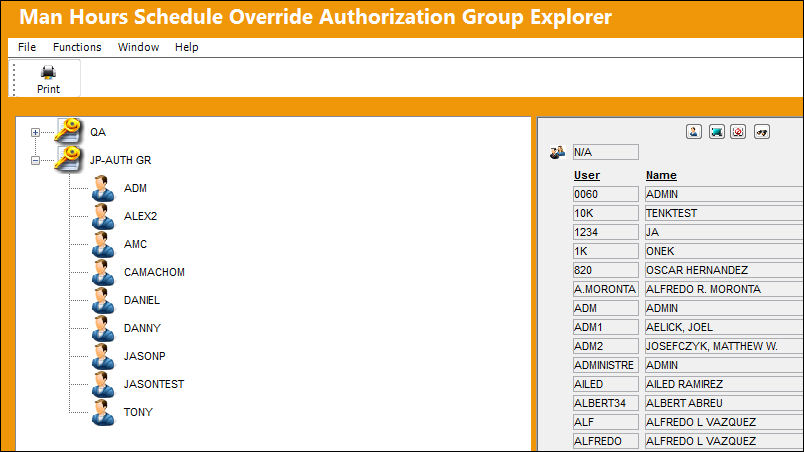Click the user icon beside TONY
The height and width of the screenshot is (452, 804).
coord(103,412)
